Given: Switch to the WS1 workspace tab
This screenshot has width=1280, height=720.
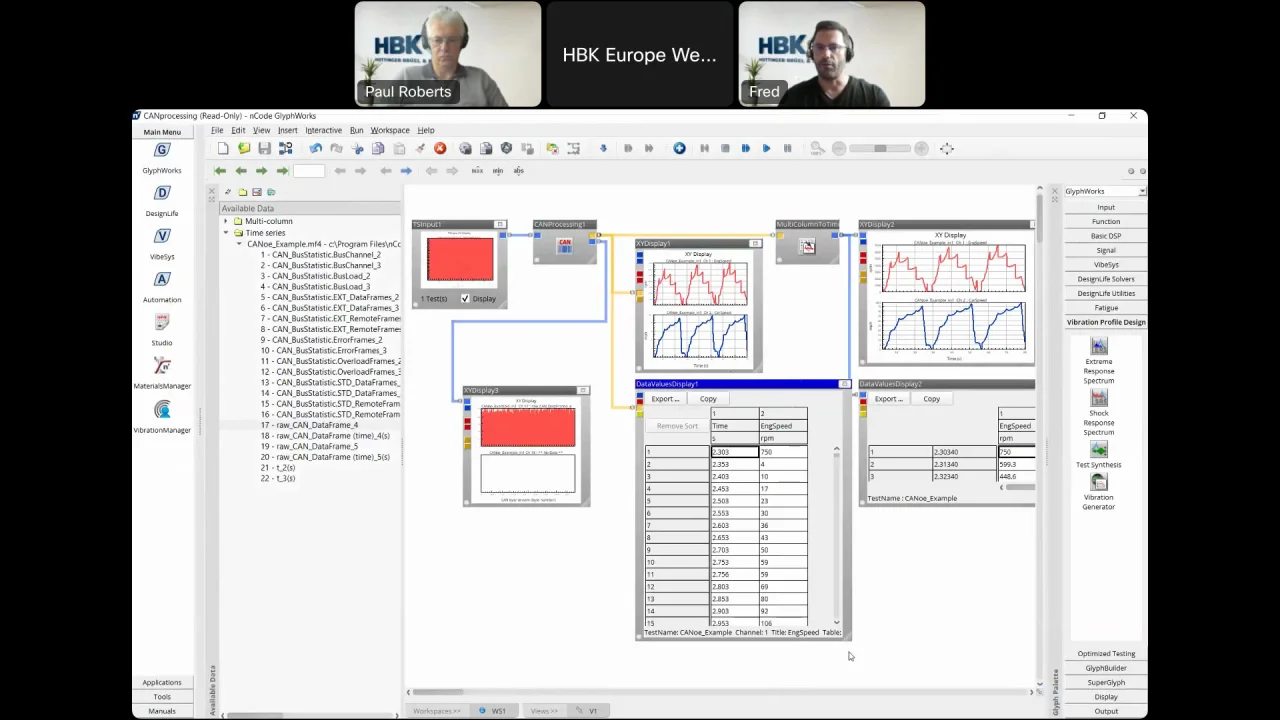Looking at the screenshot, I should [497, 711].
